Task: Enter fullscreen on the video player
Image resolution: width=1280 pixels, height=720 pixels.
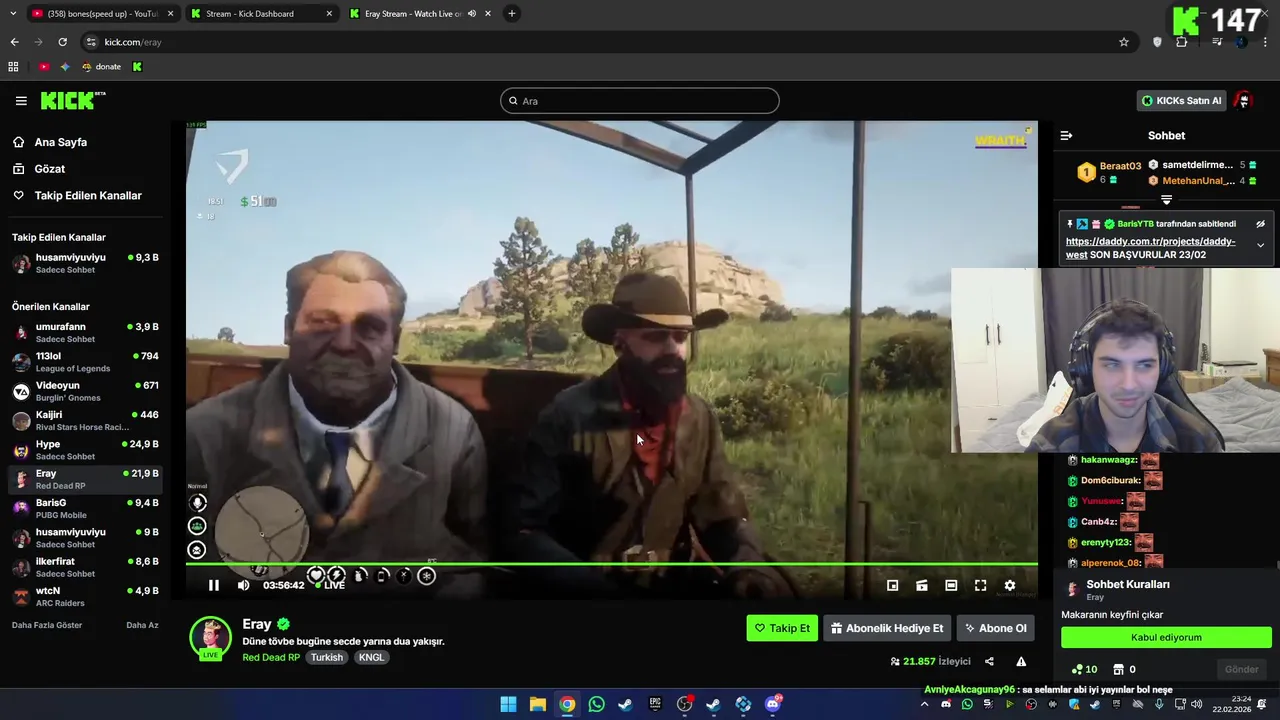Action: (x=980, y=585)
